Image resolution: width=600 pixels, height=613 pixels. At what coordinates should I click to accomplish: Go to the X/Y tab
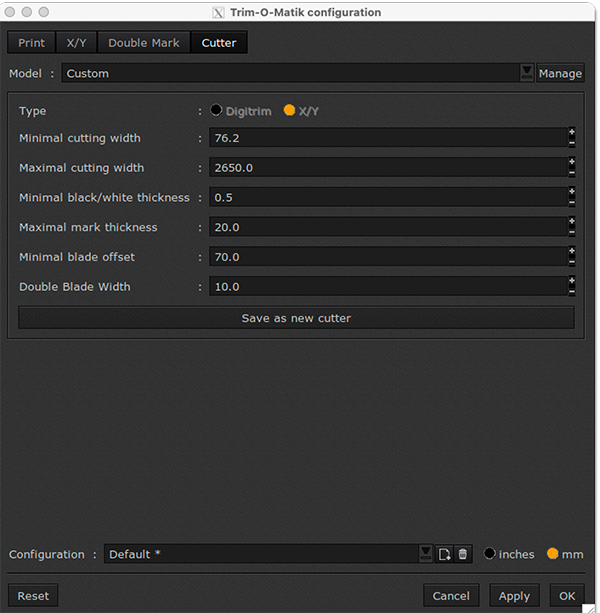(76, 43)
